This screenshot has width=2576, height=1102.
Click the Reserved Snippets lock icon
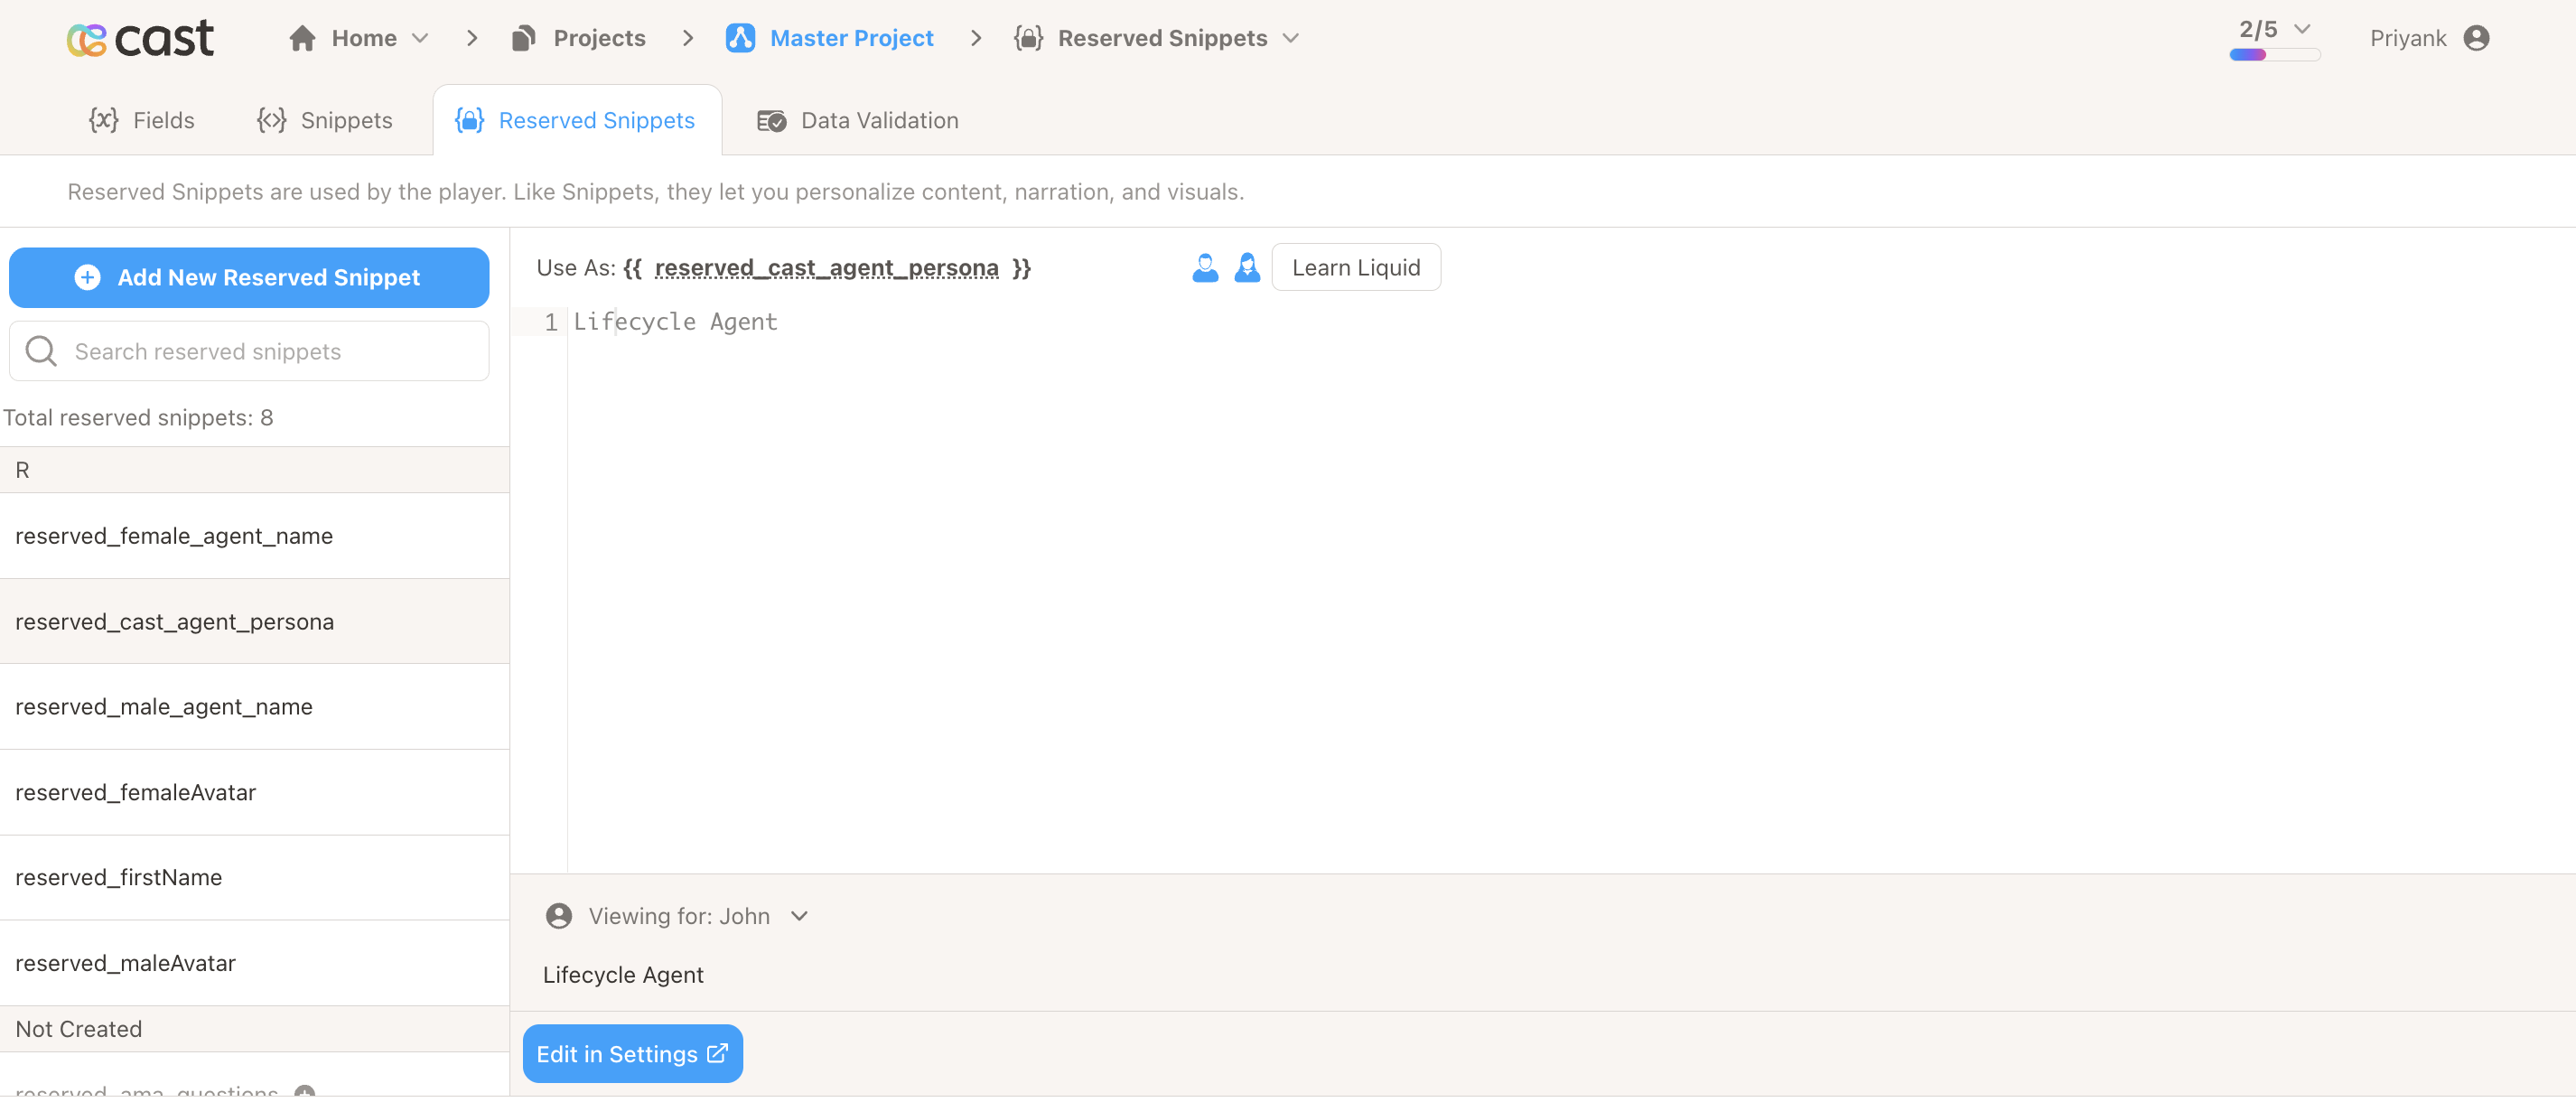tap(468, 120)
